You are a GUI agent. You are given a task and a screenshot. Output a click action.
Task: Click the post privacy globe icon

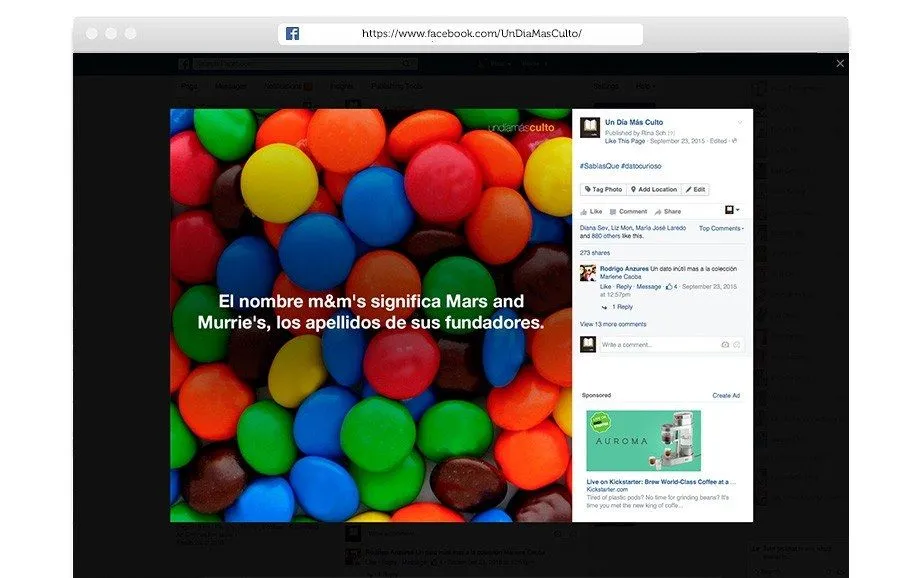(734, 141)
